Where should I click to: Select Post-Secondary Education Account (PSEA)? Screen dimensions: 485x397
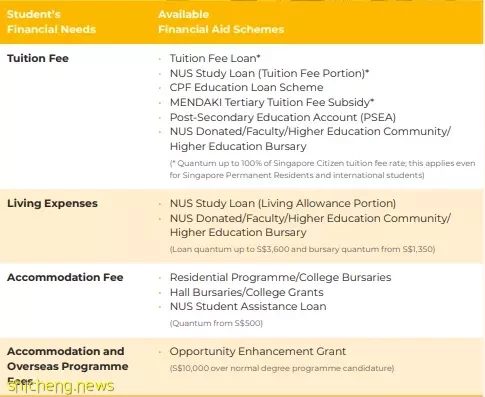pyautogui.click(x=283, y=117)
